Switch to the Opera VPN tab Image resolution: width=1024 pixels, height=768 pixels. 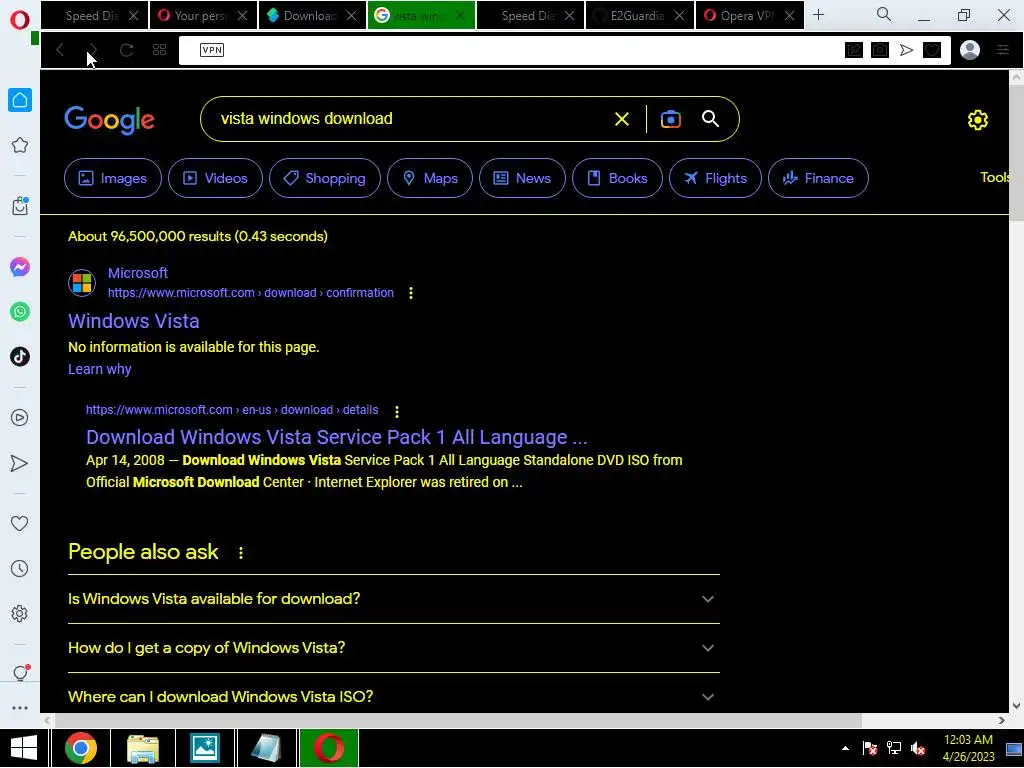click(749, 16)
